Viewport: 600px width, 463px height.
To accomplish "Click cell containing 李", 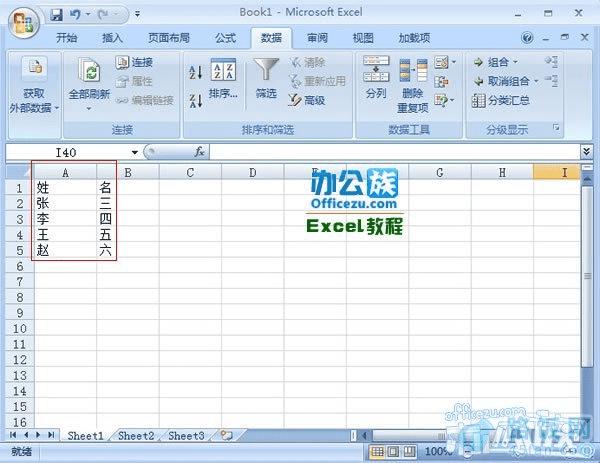I will (x=65, y=219).
